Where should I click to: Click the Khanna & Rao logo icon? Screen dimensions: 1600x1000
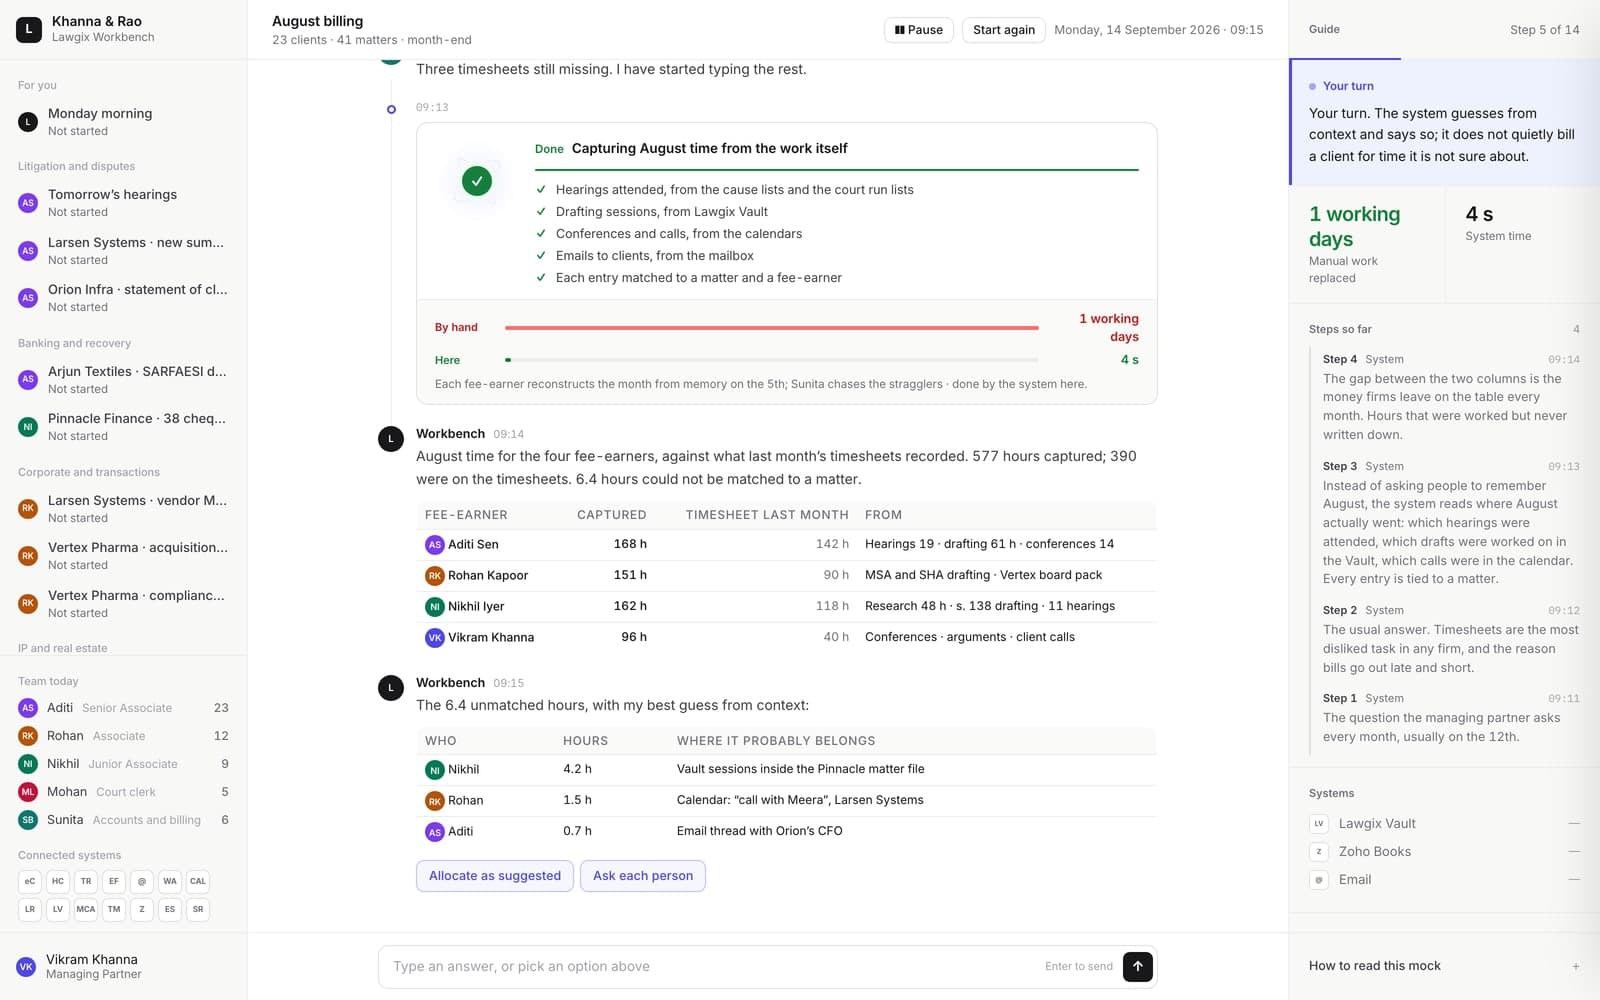(x=29, y=29)
